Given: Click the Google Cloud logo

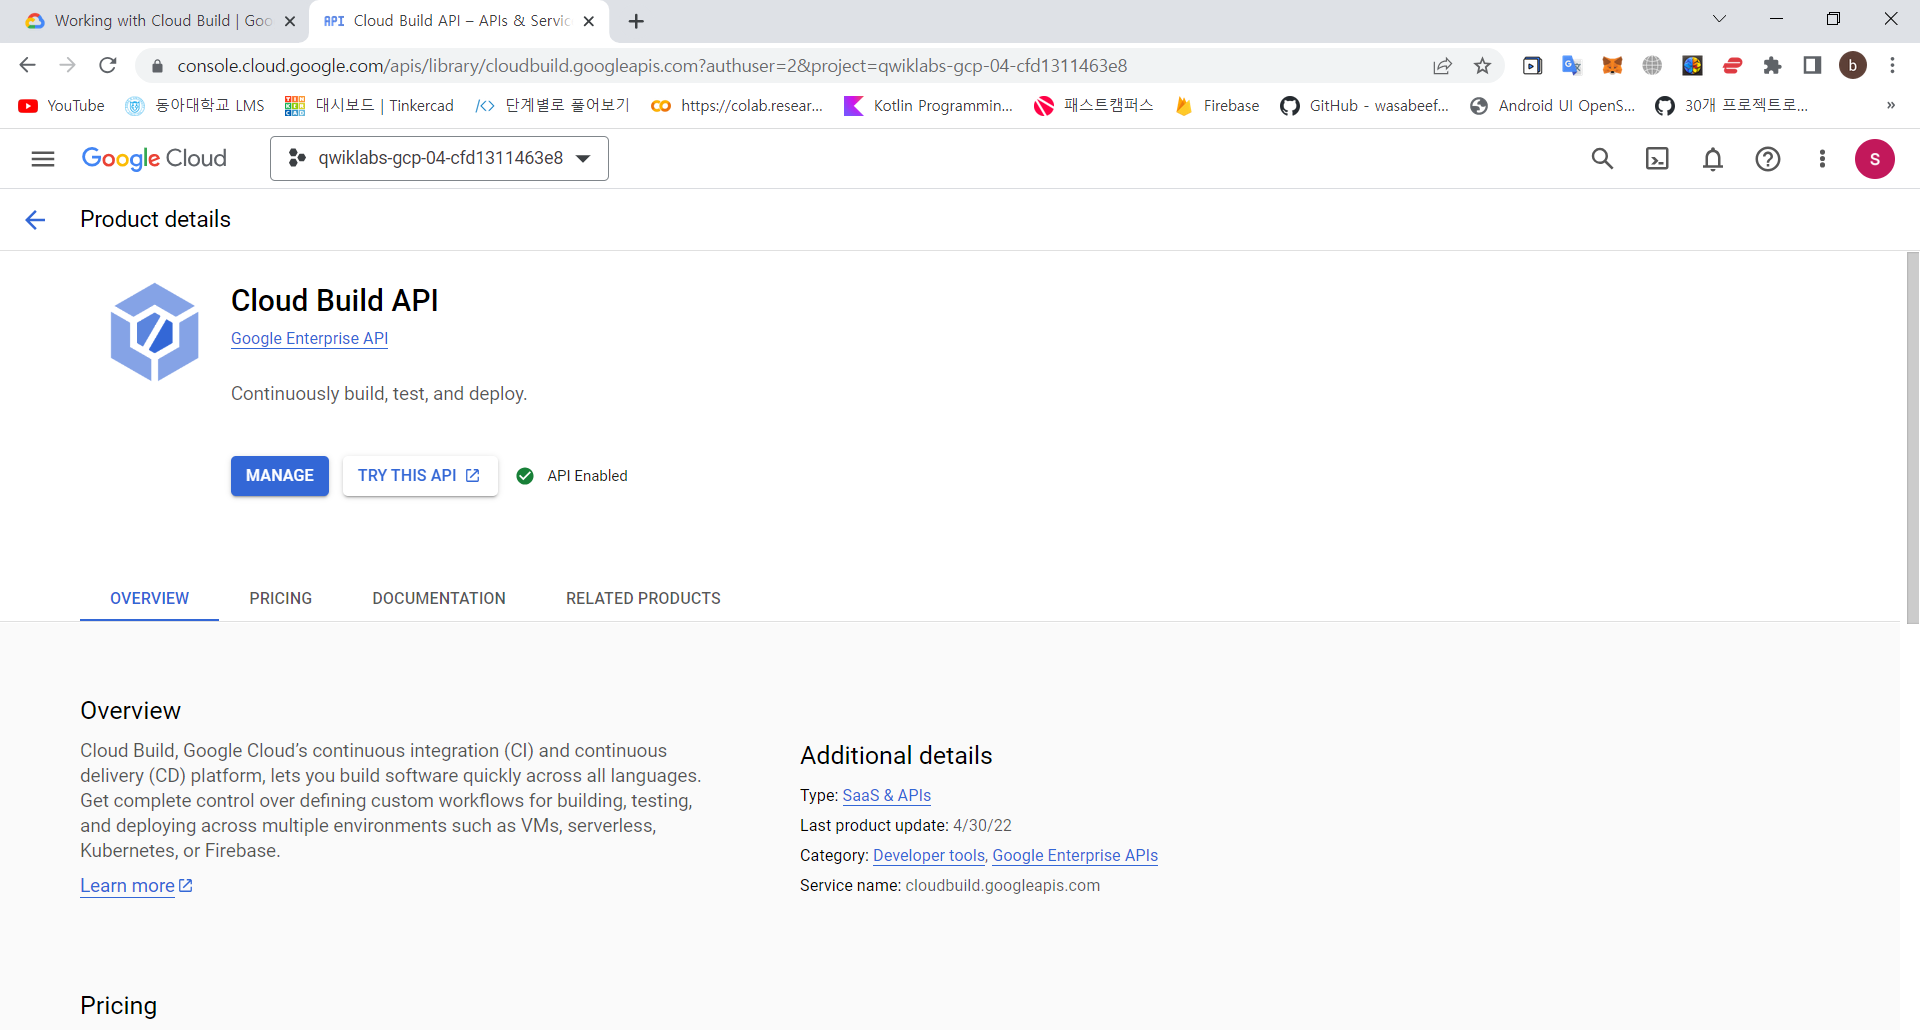Looking at the screenshot, I should pyautogui.click(x=154, y=159).
